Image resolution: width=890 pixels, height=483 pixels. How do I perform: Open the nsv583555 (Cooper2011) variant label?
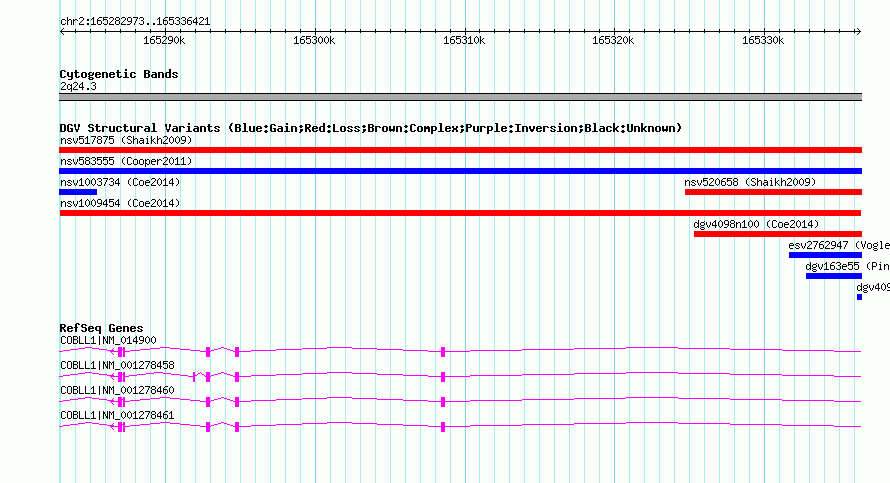(126, 161)
